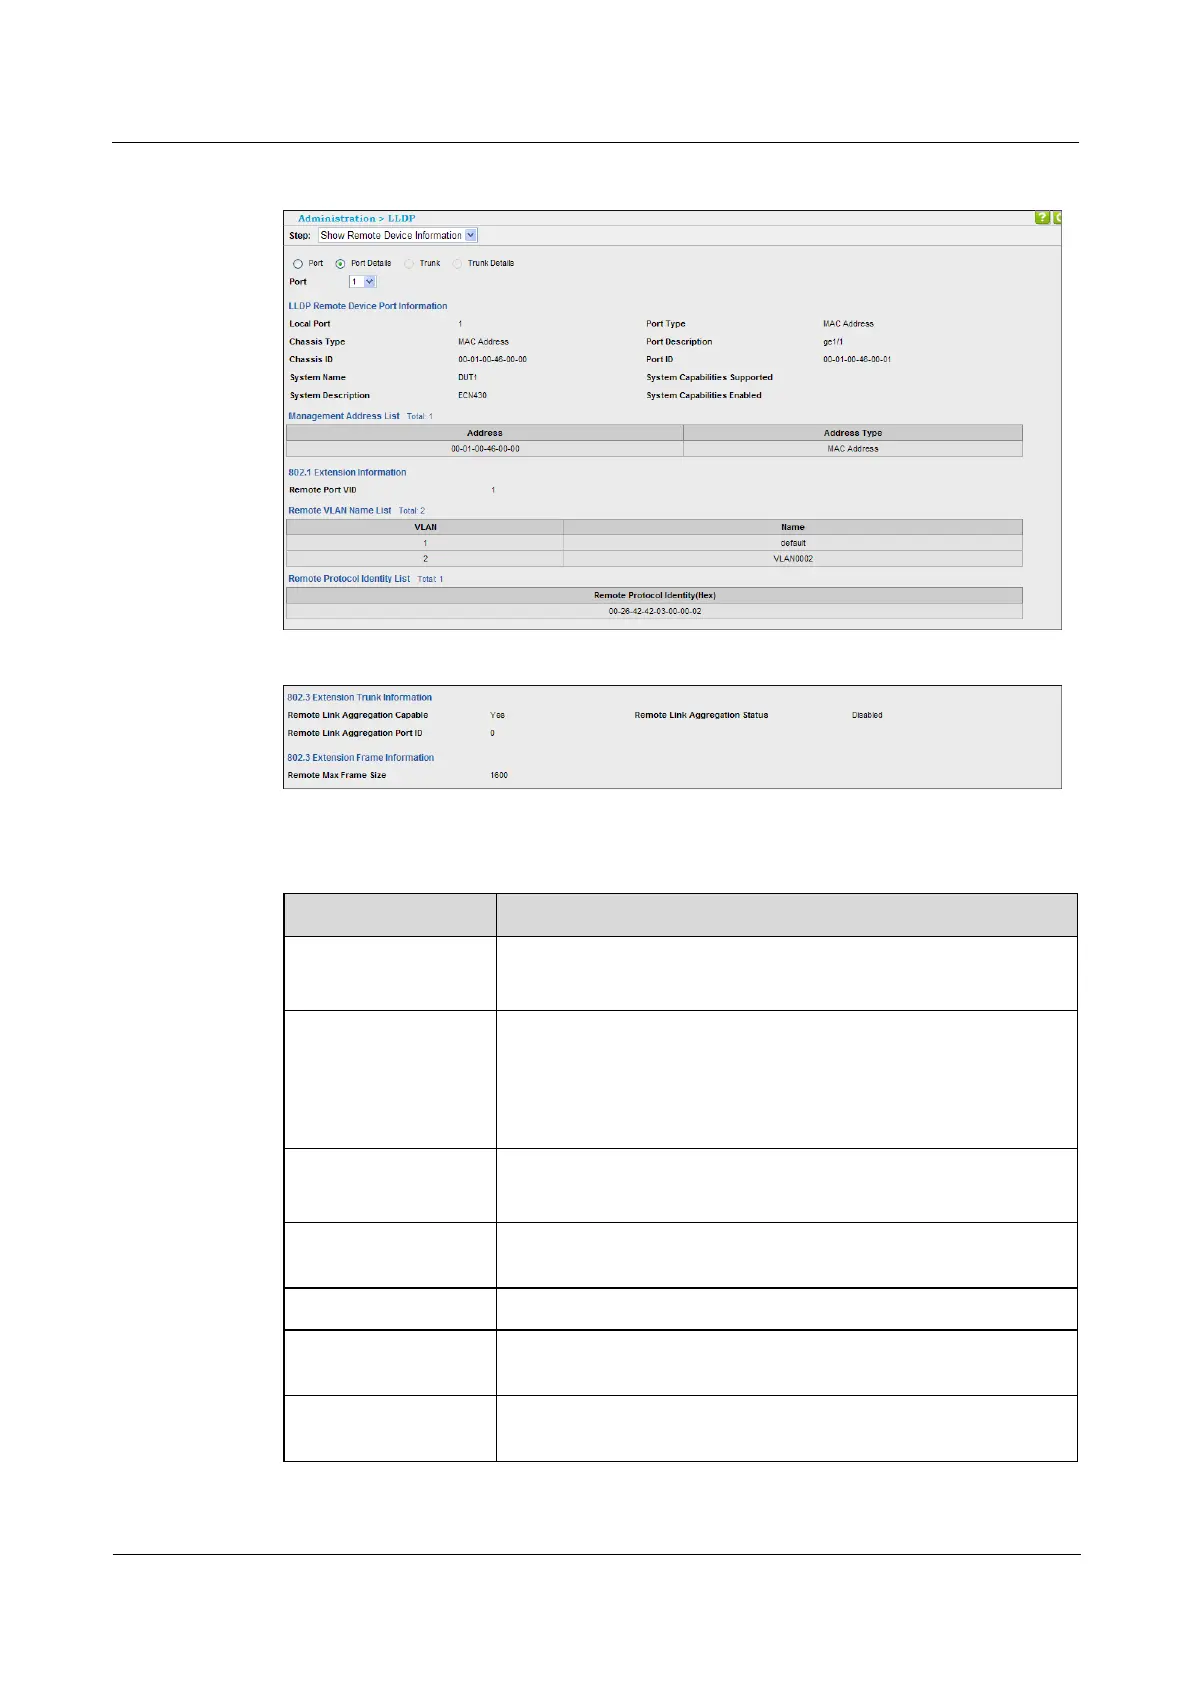
Task: Click the 802.1 Extension Information heading
Action: [x=347, y=472]
